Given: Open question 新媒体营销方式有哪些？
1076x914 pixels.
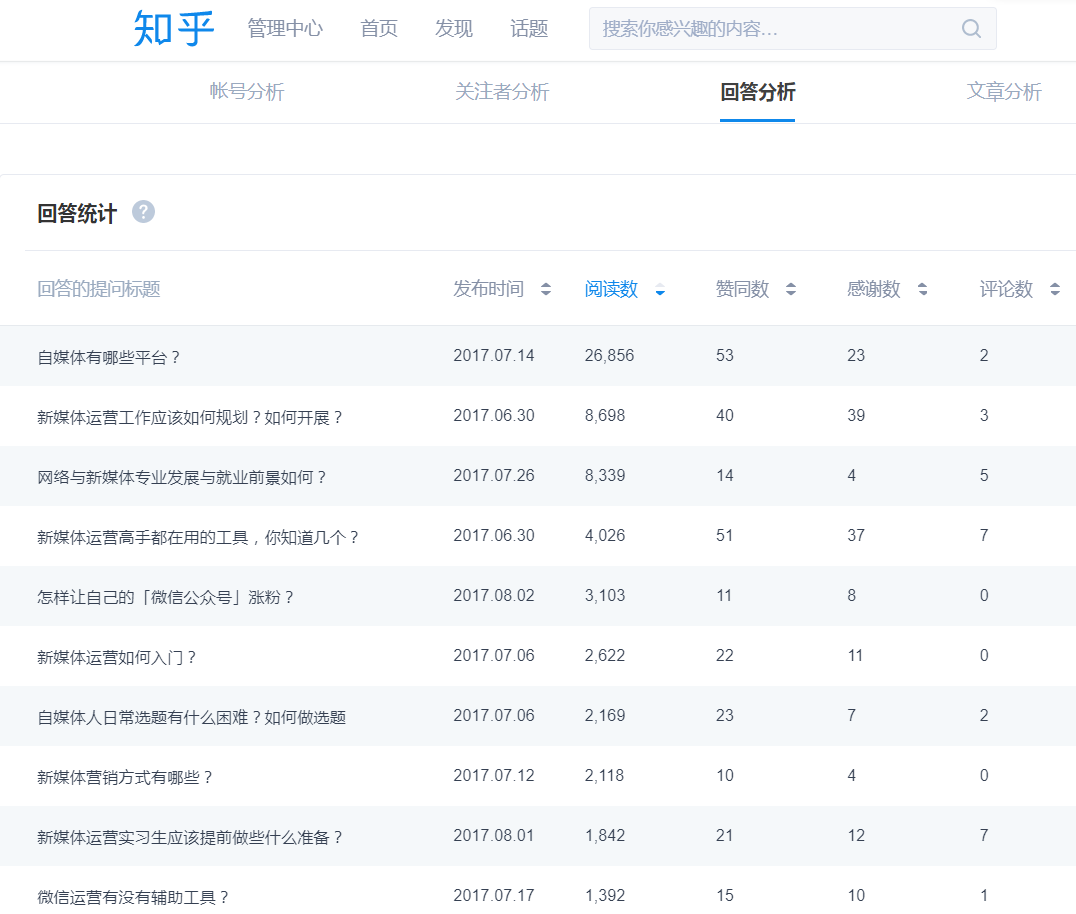Looking at the screenshot, I should click(x=125, y=777).
